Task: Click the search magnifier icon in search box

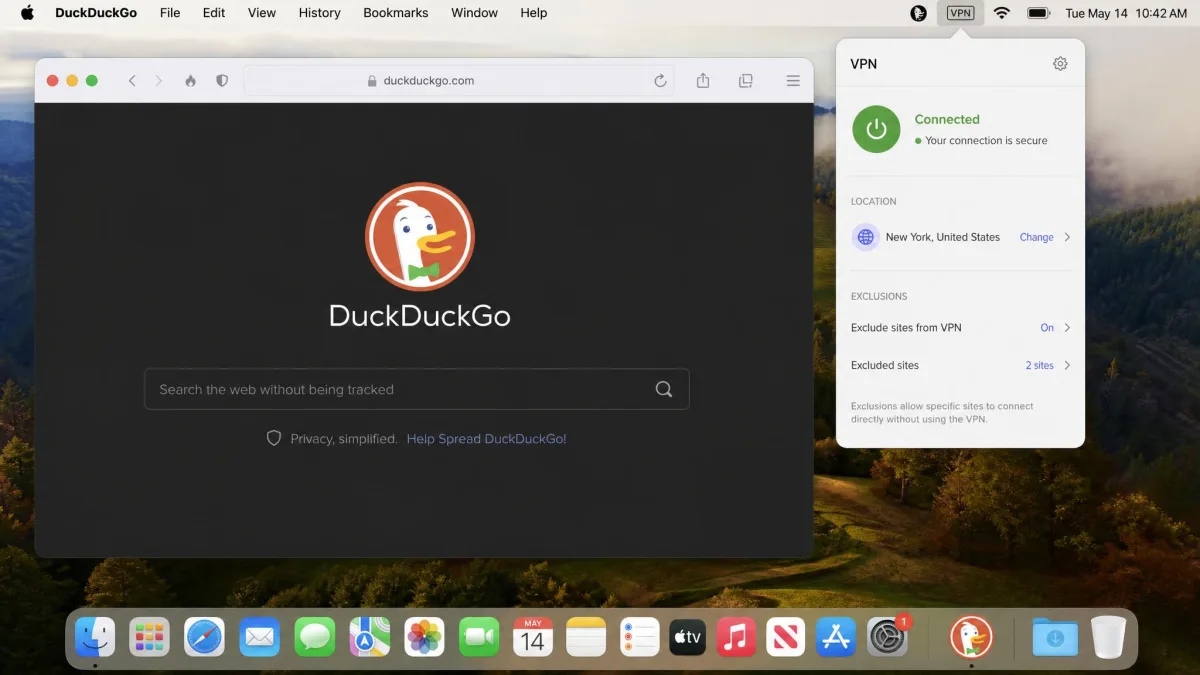Action: (664, 389)
